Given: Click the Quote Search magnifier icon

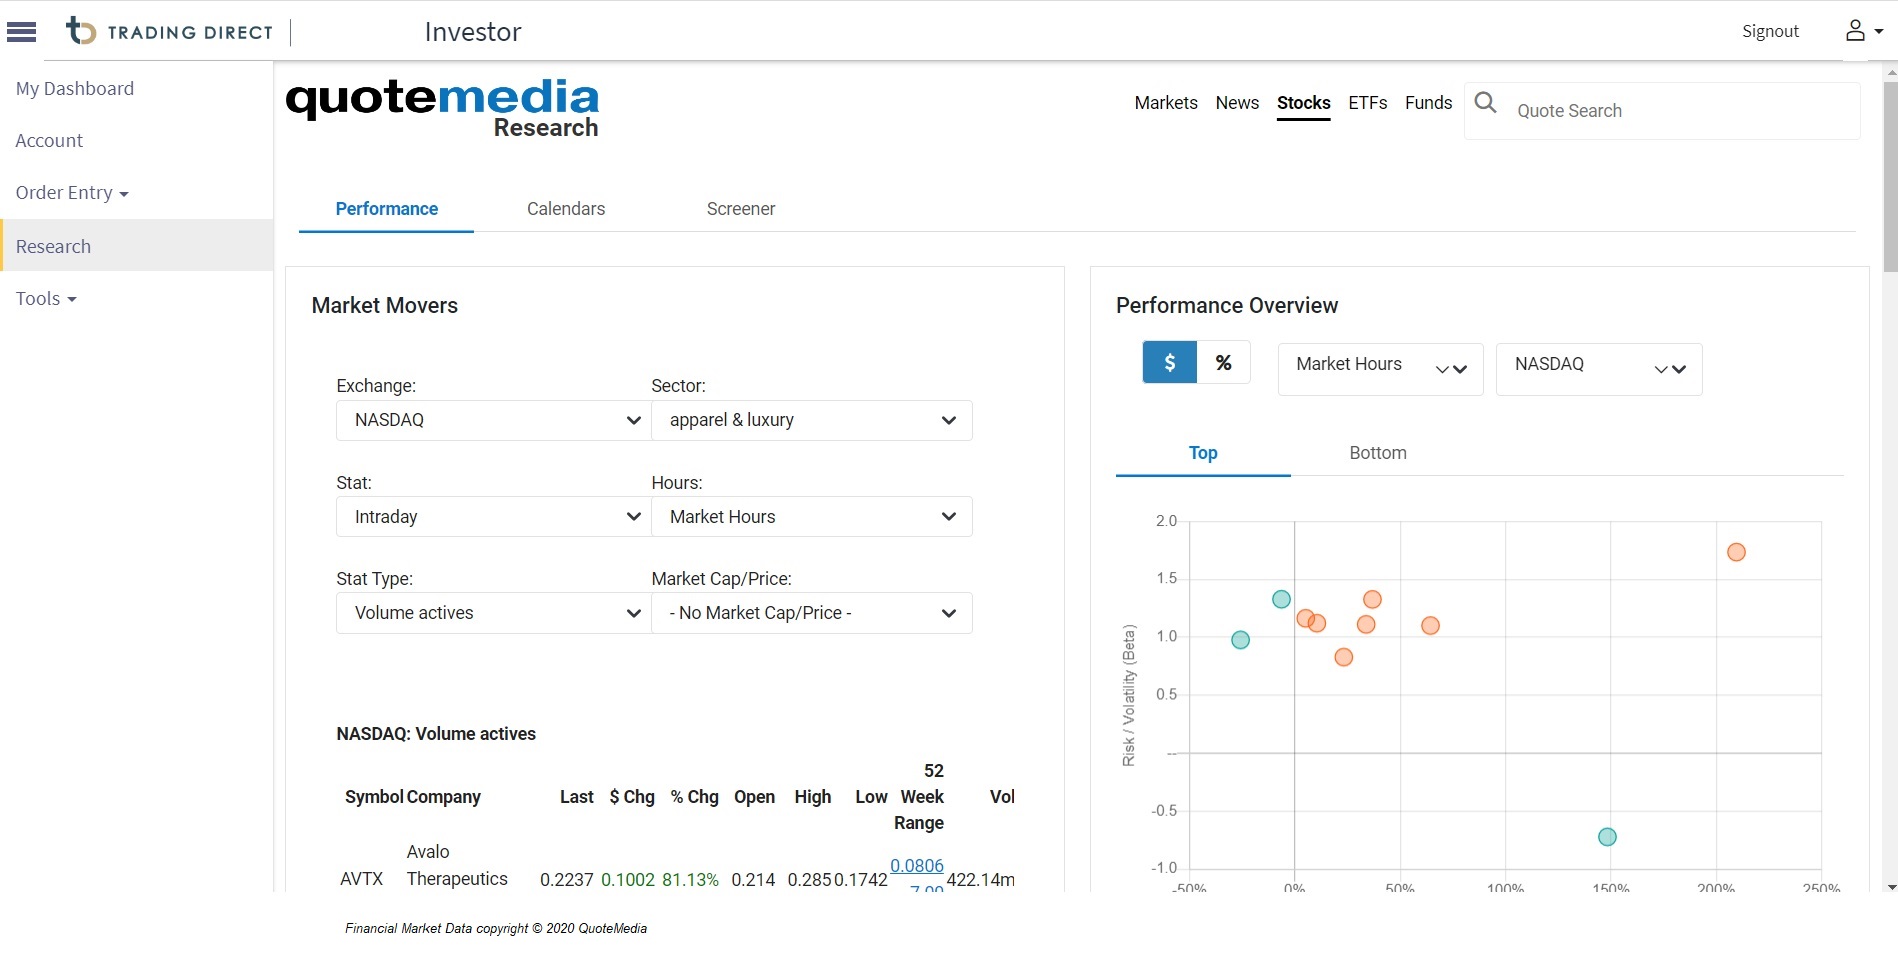Looking at the screenshot, I should [1486, 102].
